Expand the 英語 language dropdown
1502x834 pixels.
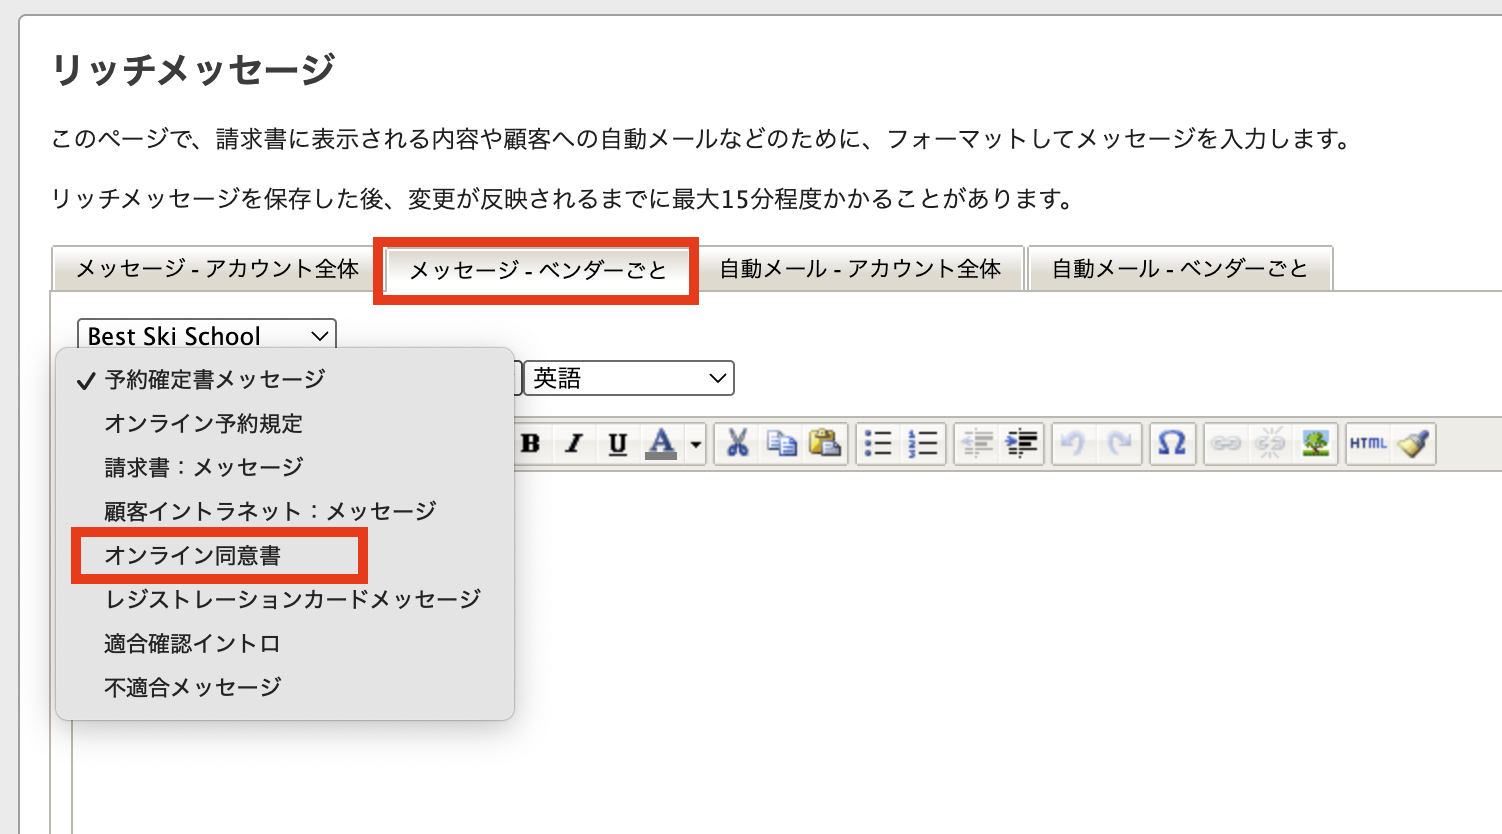click(629, 378)
